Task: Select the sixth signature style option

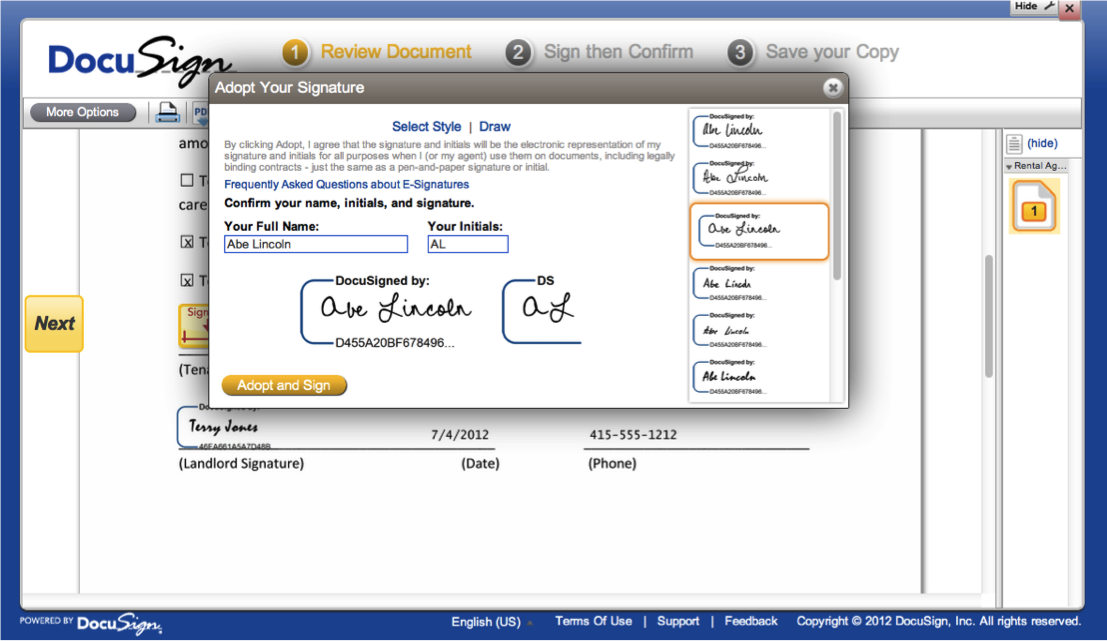Action: tap(731, 378)
